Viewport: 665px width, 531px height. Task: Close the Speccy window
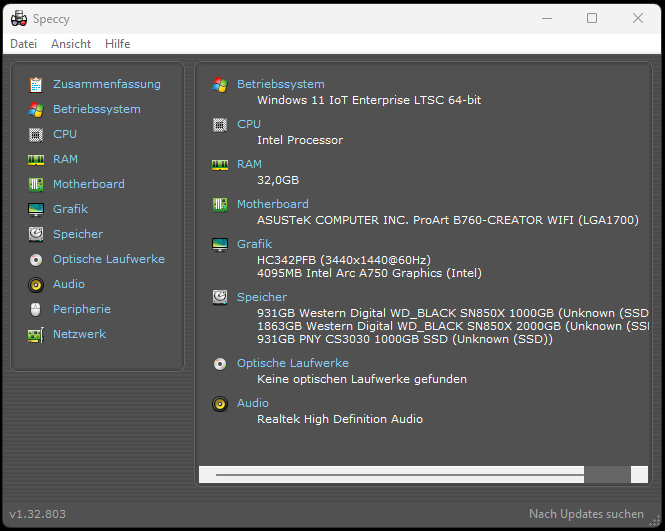tap(638, 18)
